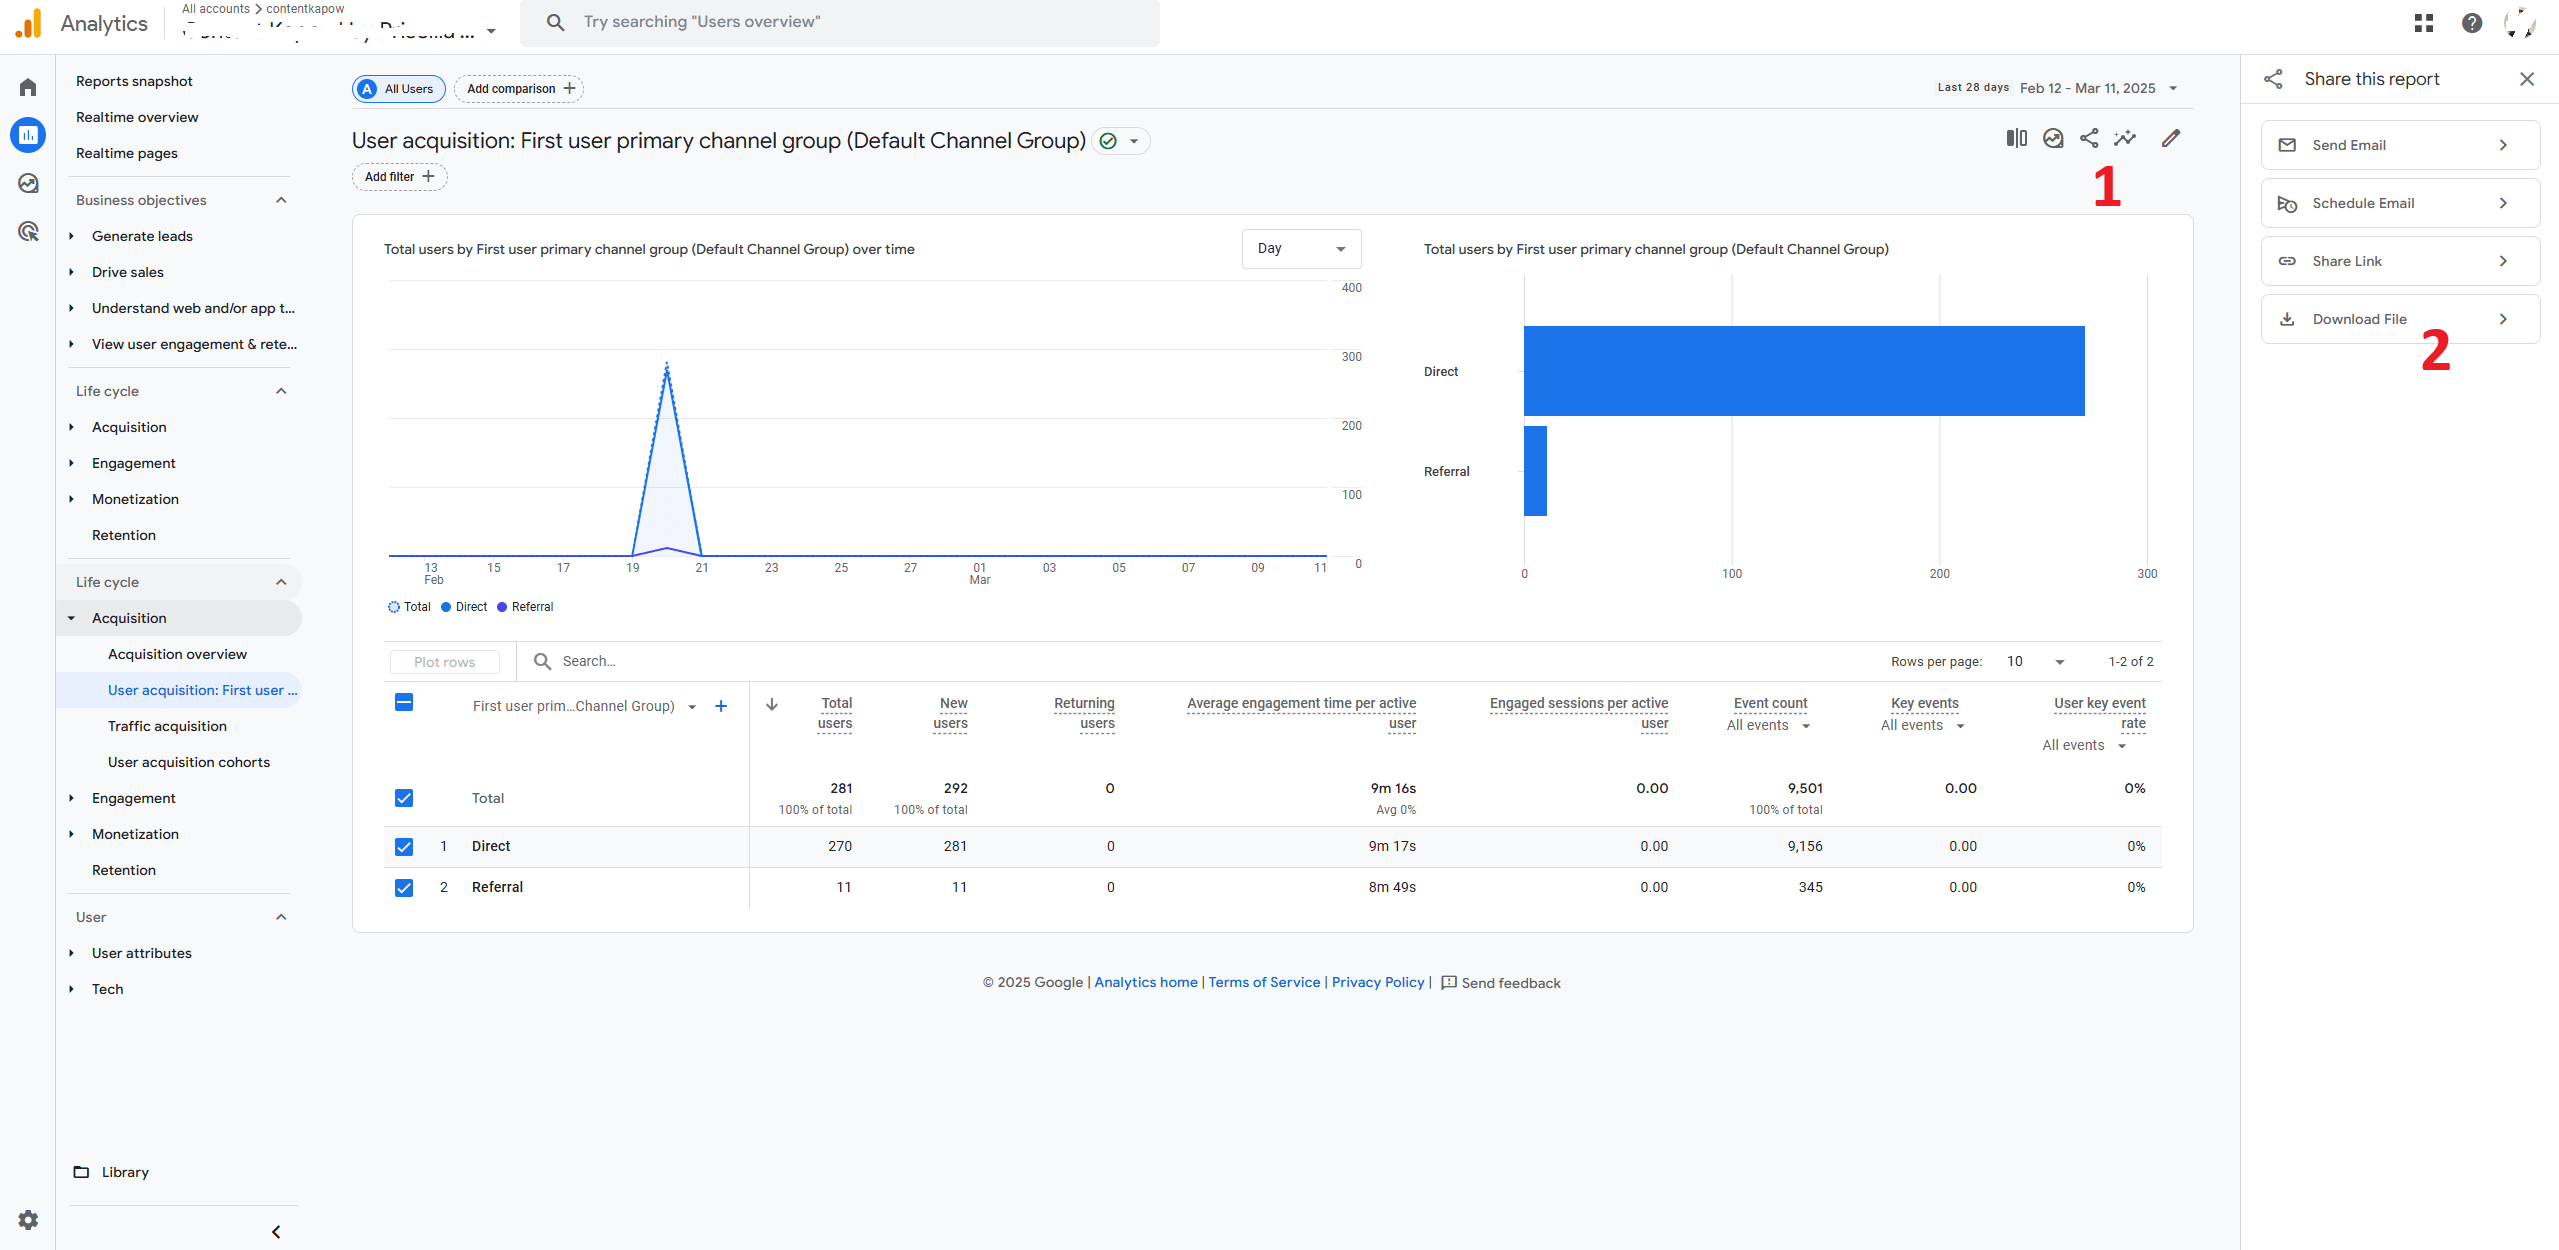Image resolution: width=2559 pixels, height=1250 pixels.
Task: Click the All Users comparison chip
Action: point(398,89)
